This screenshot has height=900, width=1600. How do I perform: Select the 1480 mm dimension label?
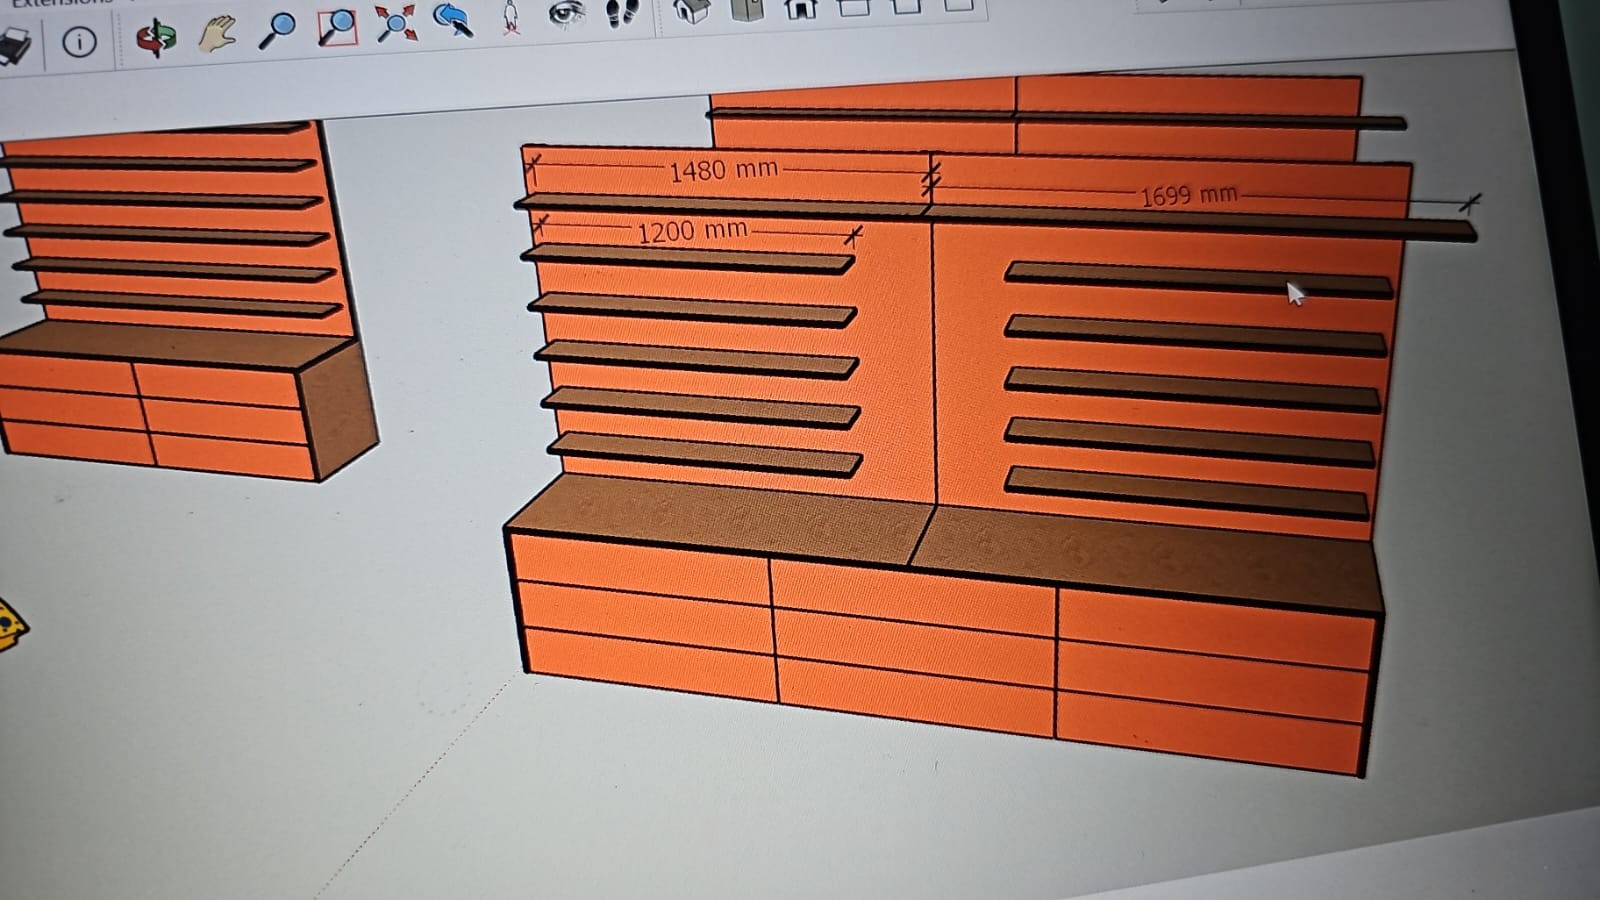coord(723,170)
